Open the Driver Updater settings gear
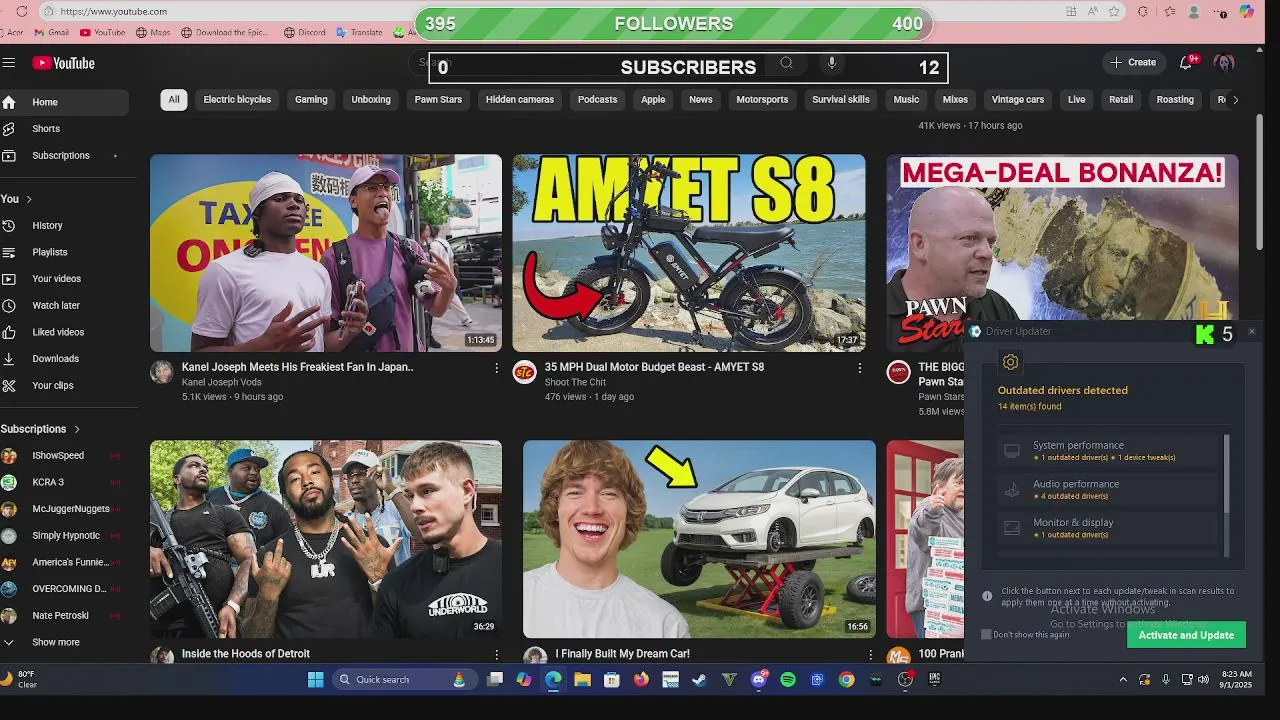Screen dimensions: 1280x720 (x=1010, y=362)
